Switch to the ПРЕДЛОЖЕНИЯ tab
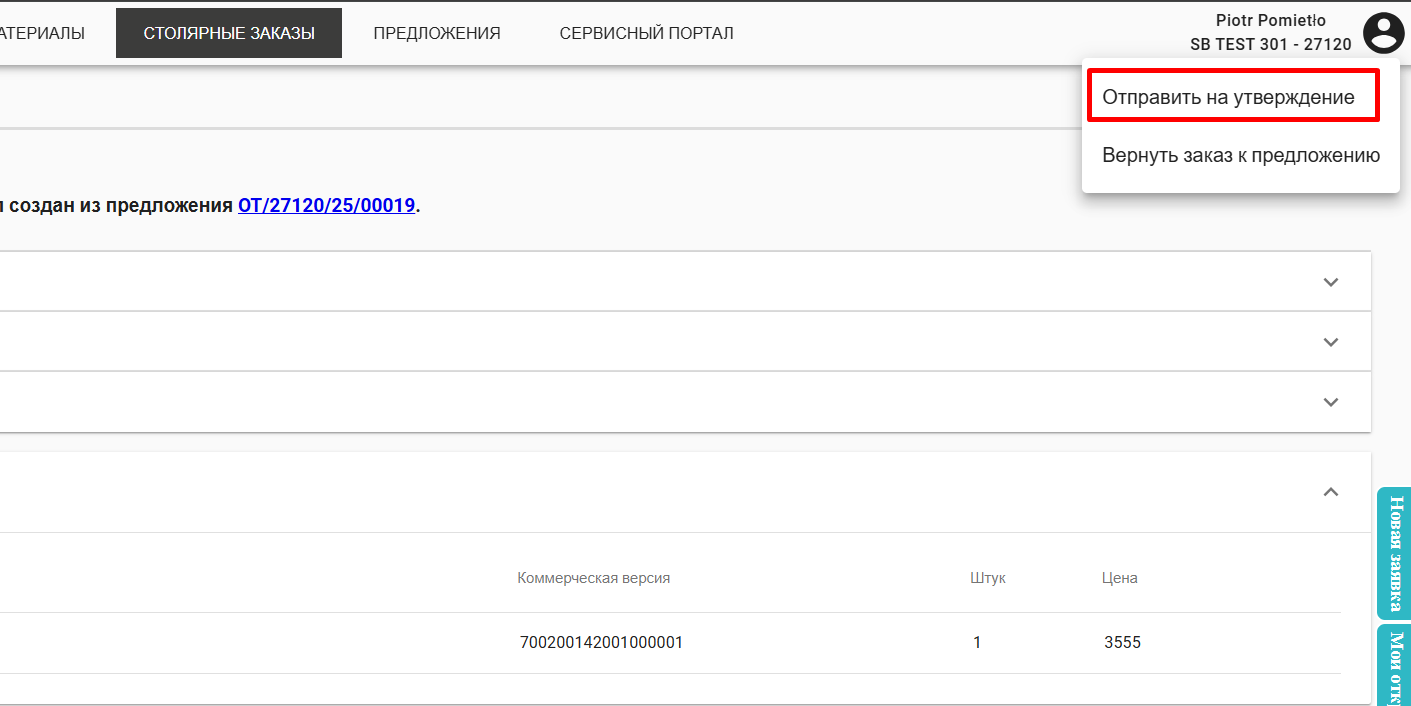 click(437, 33)
